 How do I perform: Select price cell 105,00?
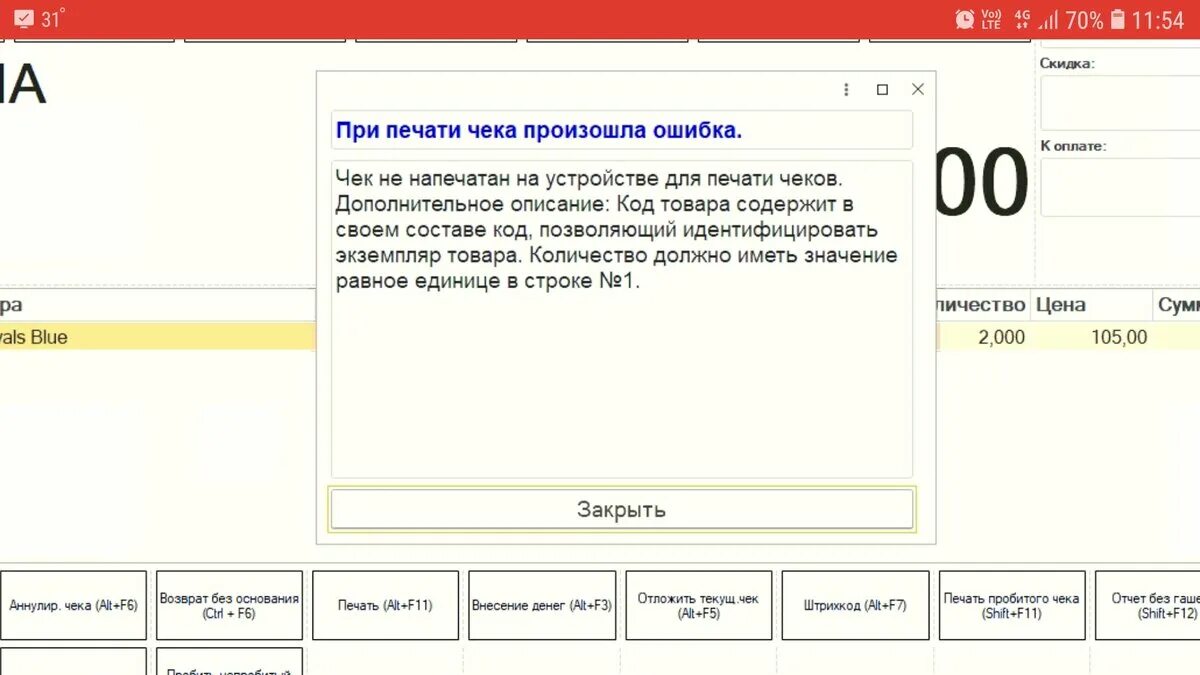coord(1092,337)
